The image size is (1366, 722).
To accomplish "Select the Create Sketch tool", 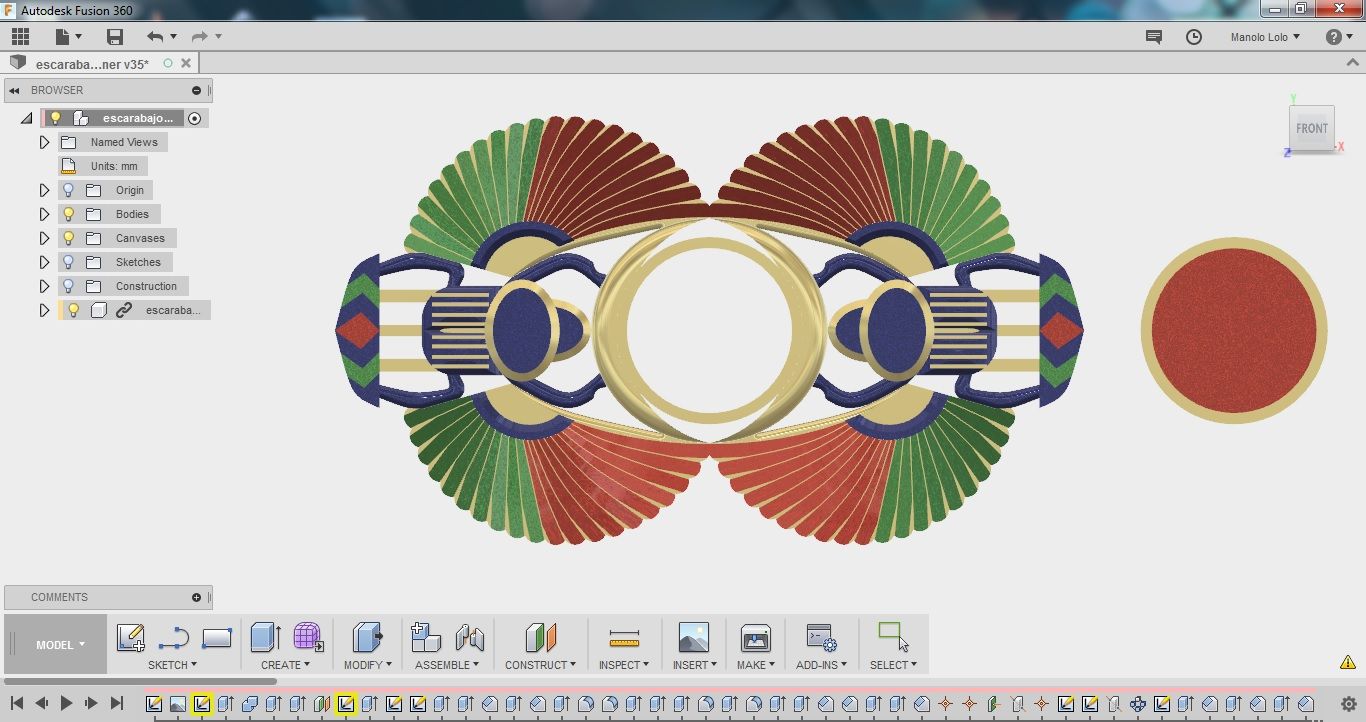I will coord(130,637).
